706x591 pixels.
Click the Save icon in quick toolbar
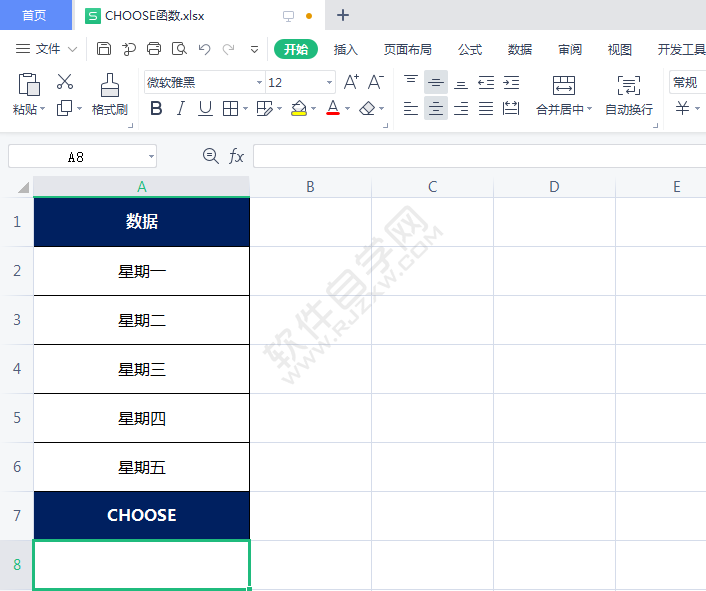point(104,49)
